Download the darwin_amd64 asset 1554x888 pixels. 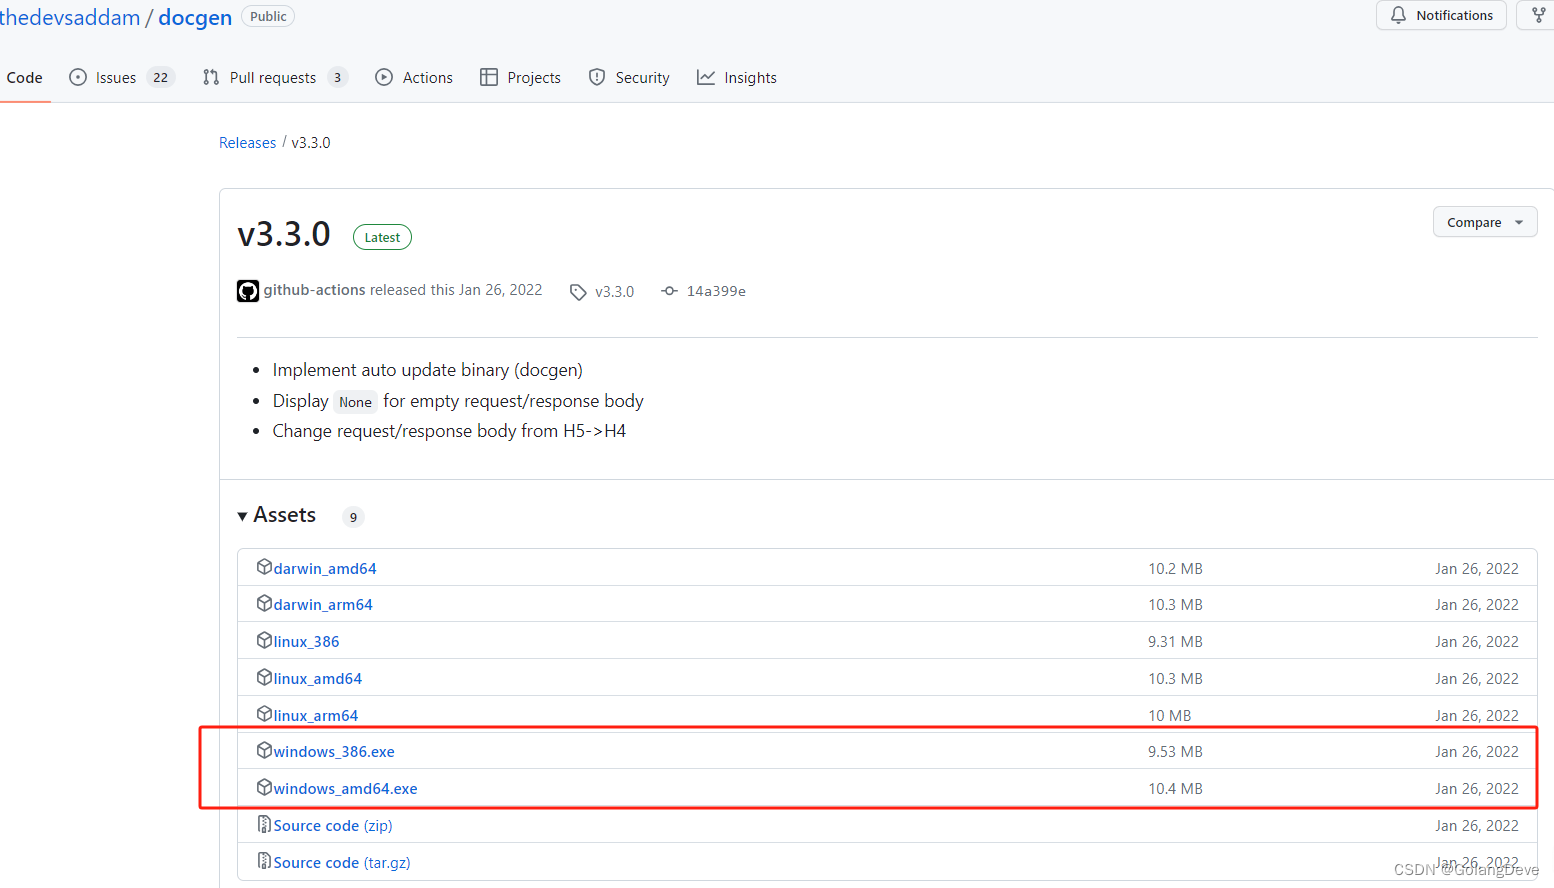[x=325, y=568]
